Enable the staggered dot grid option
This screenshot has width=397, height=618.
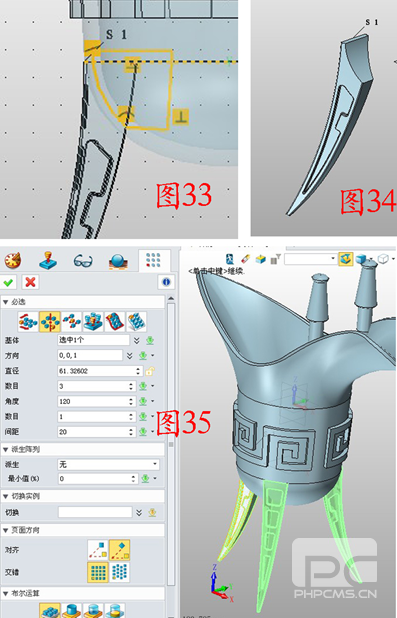119,572
